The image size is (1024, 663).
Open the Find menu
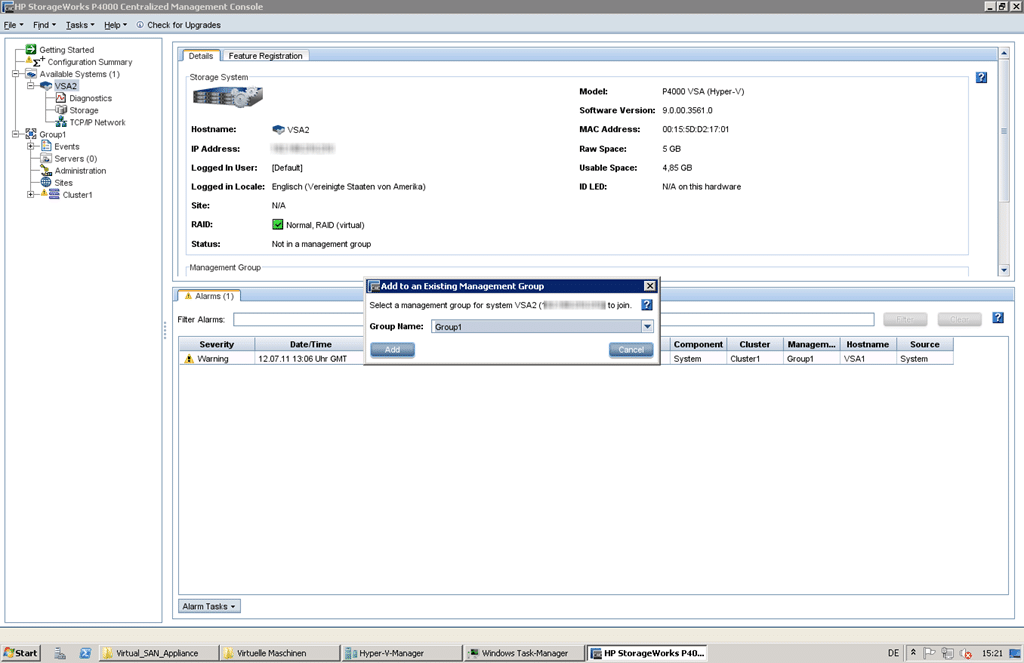[44, 25]
